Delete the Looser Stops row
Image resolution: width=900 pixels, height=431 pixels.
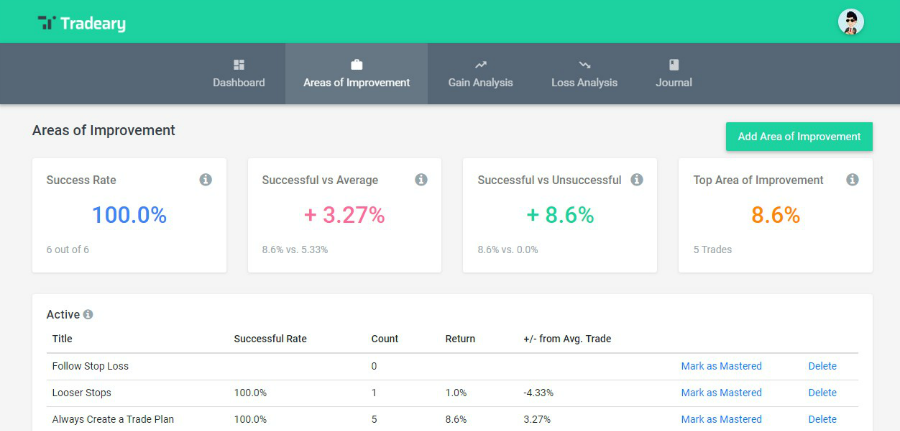point(822,393)
